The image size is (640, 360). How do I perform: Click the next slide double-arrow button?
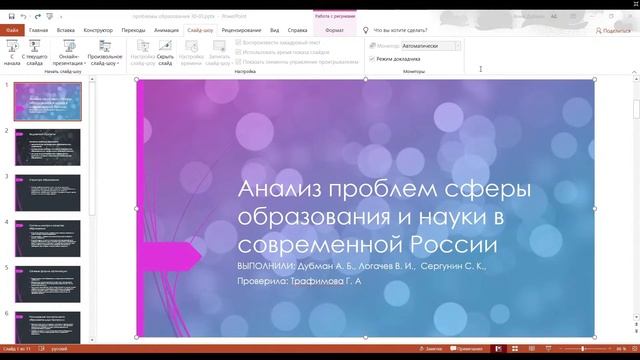(636, 331)
